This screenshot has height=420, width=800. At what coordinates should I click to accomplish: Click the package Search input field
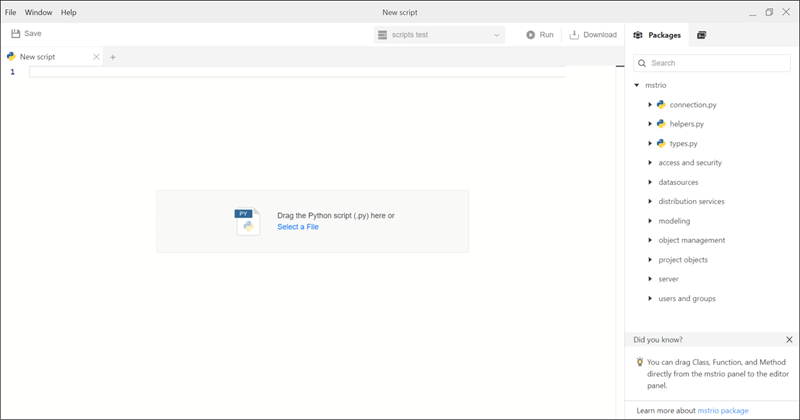click(x=717, y=63)
